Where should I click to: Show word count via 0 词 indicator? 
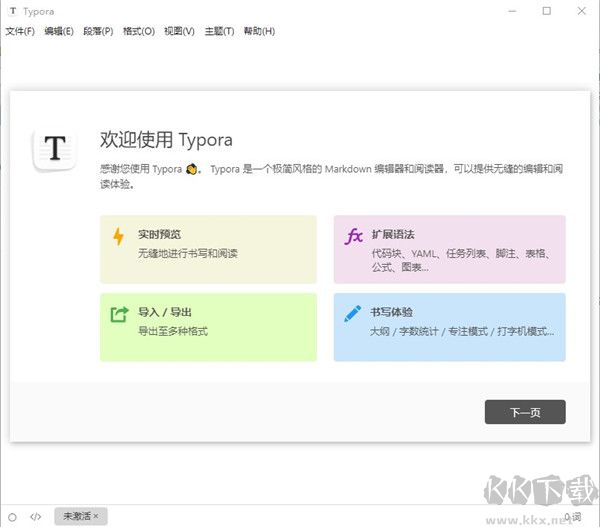[573, 516]
